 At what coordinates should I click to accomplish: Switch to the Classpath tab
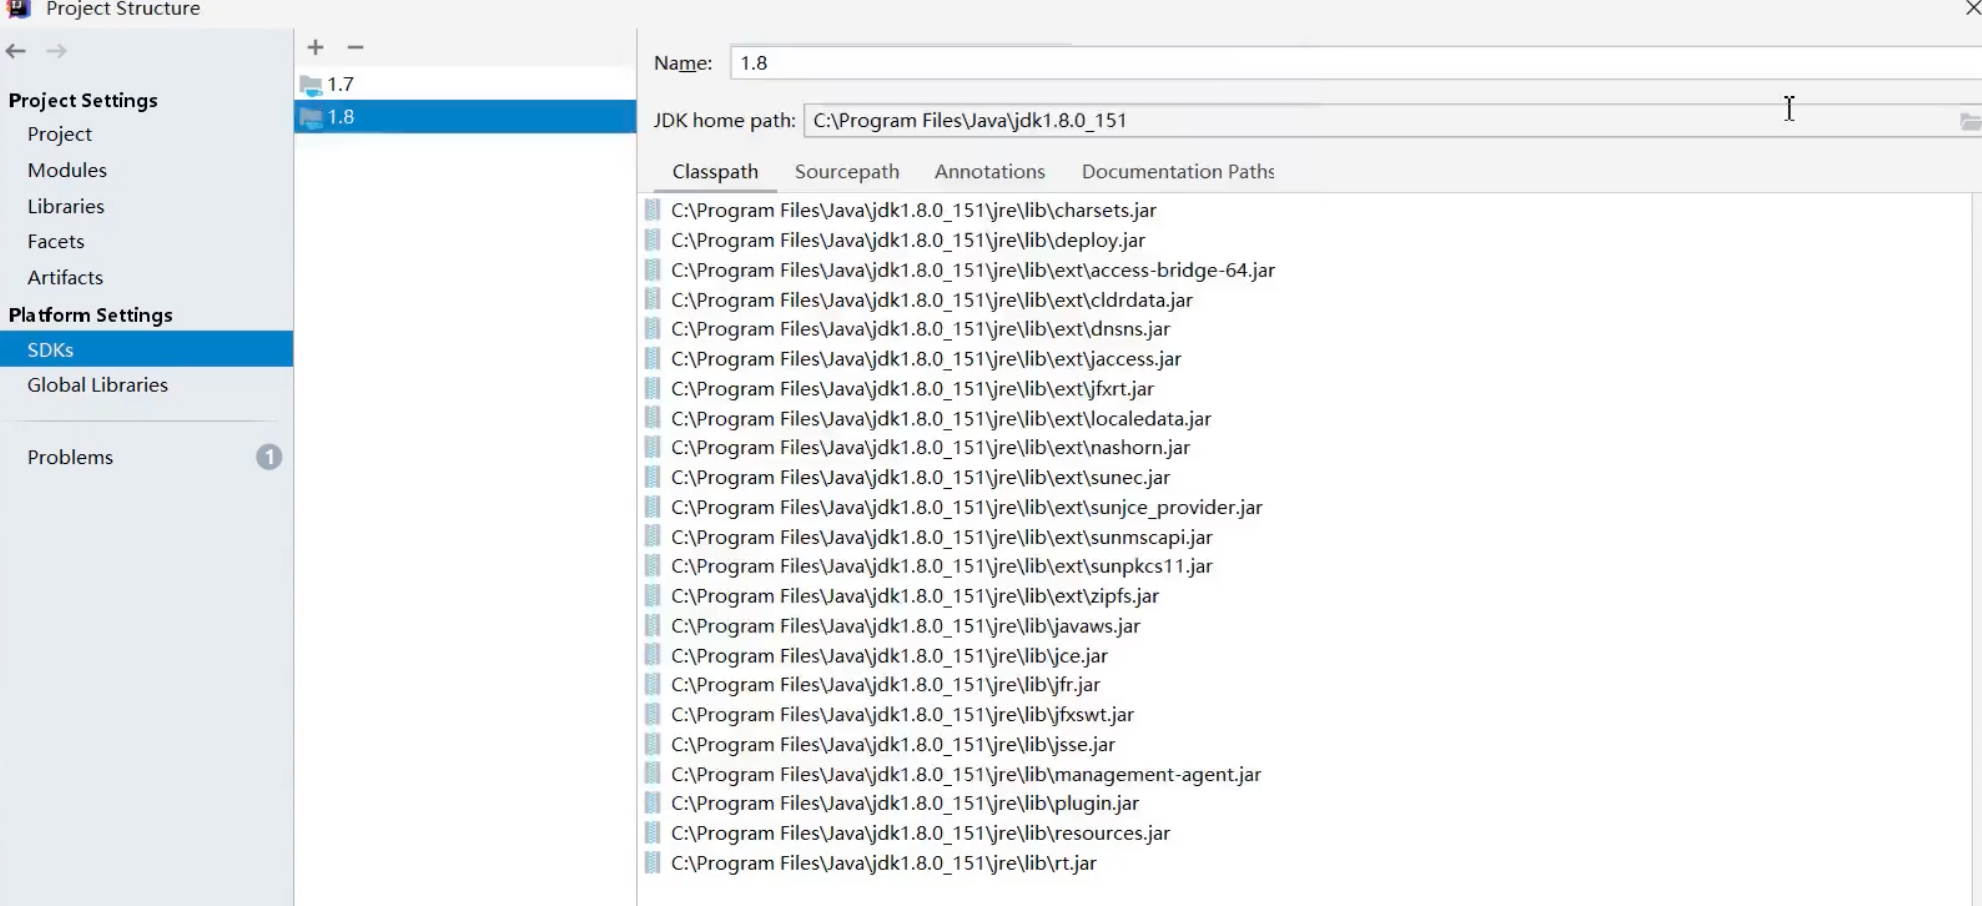tap(715, 172)
